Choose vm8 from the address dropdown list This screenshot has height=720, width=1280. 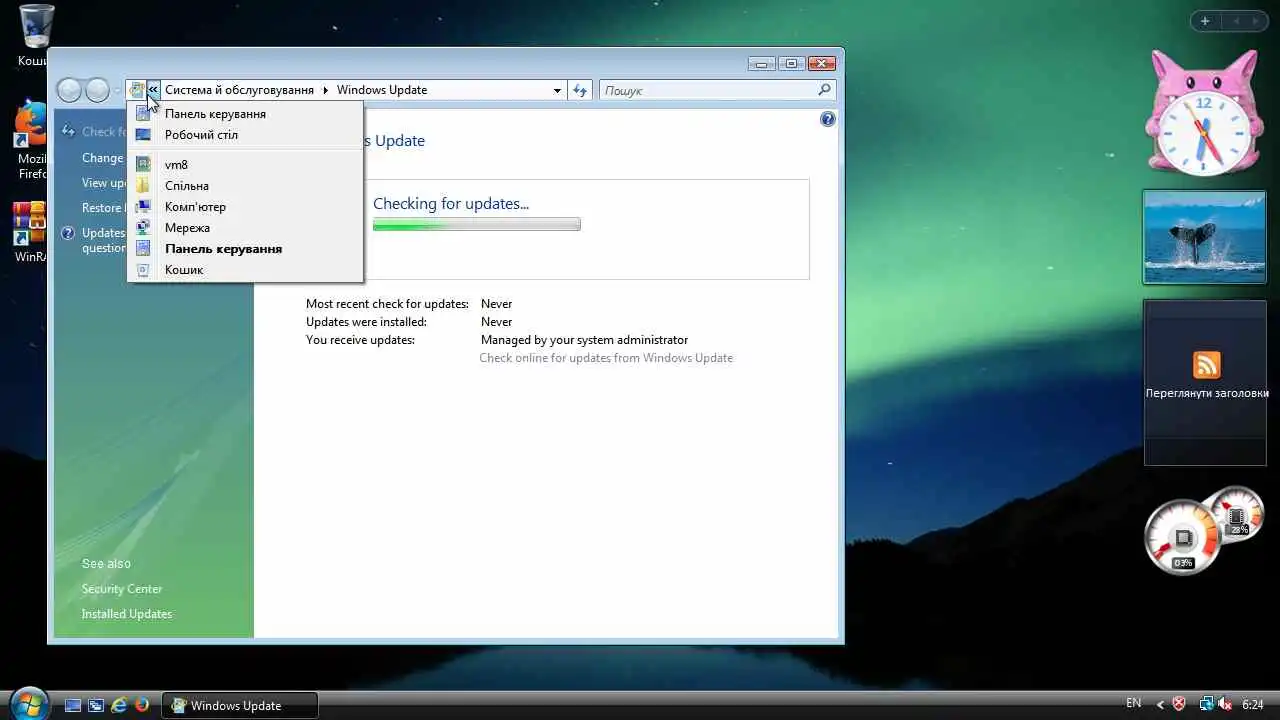245,165
